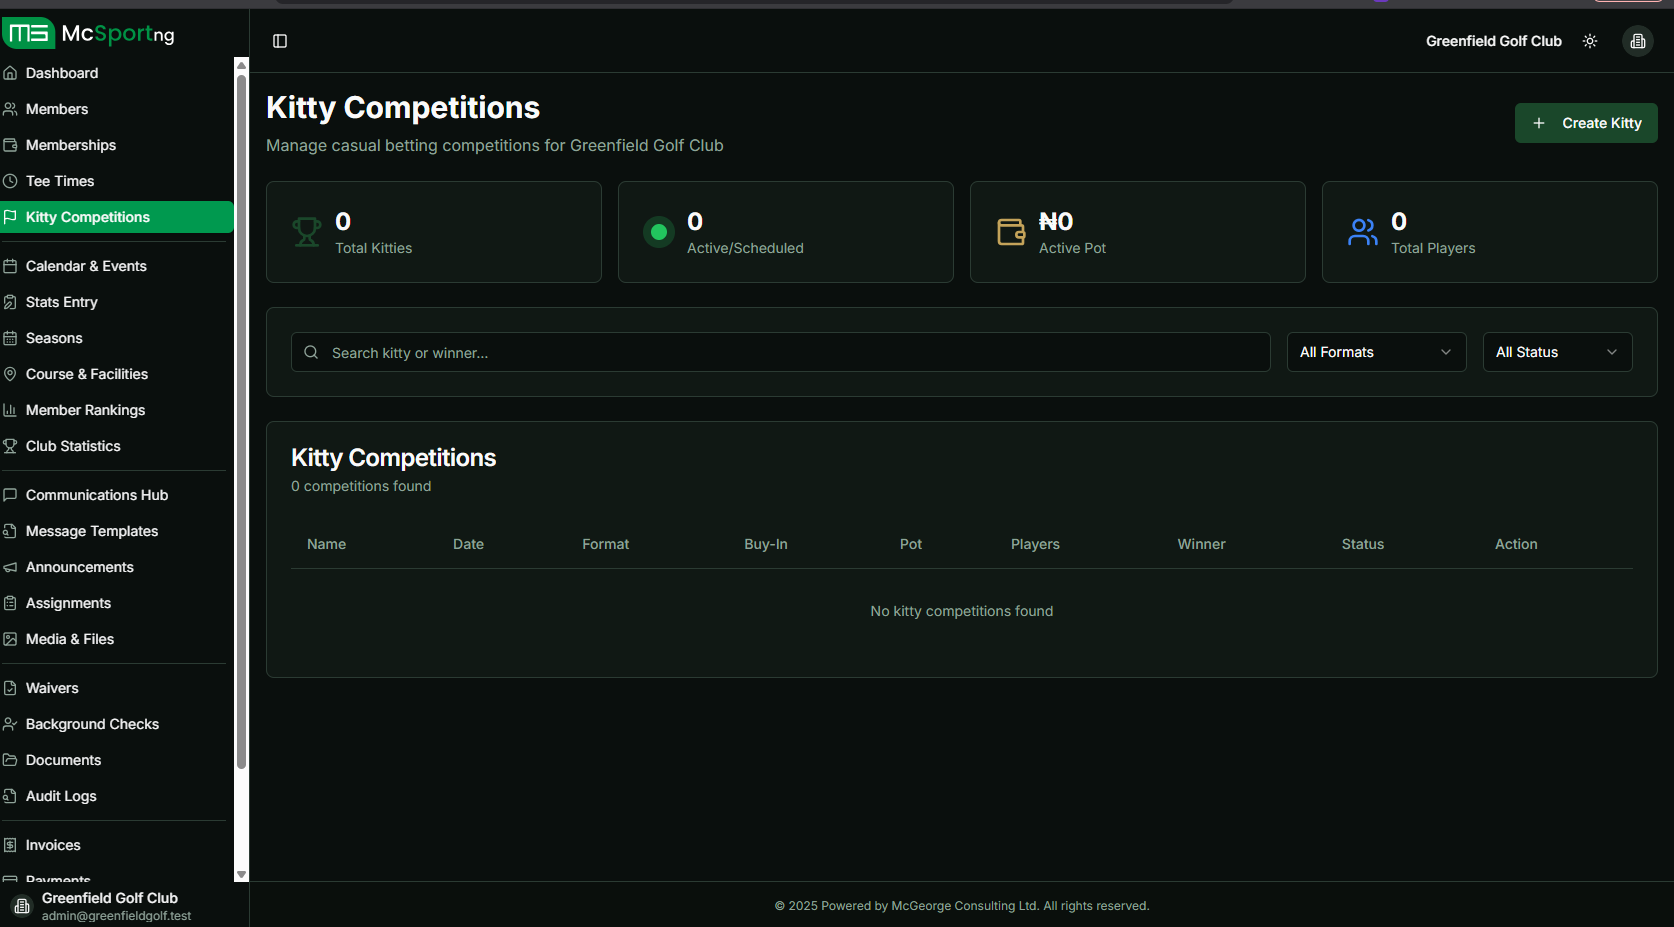The image size is (1674, 927).
Task: Click the McSporting logo icon
Action: pyautogui.click(x=28, y=34)
